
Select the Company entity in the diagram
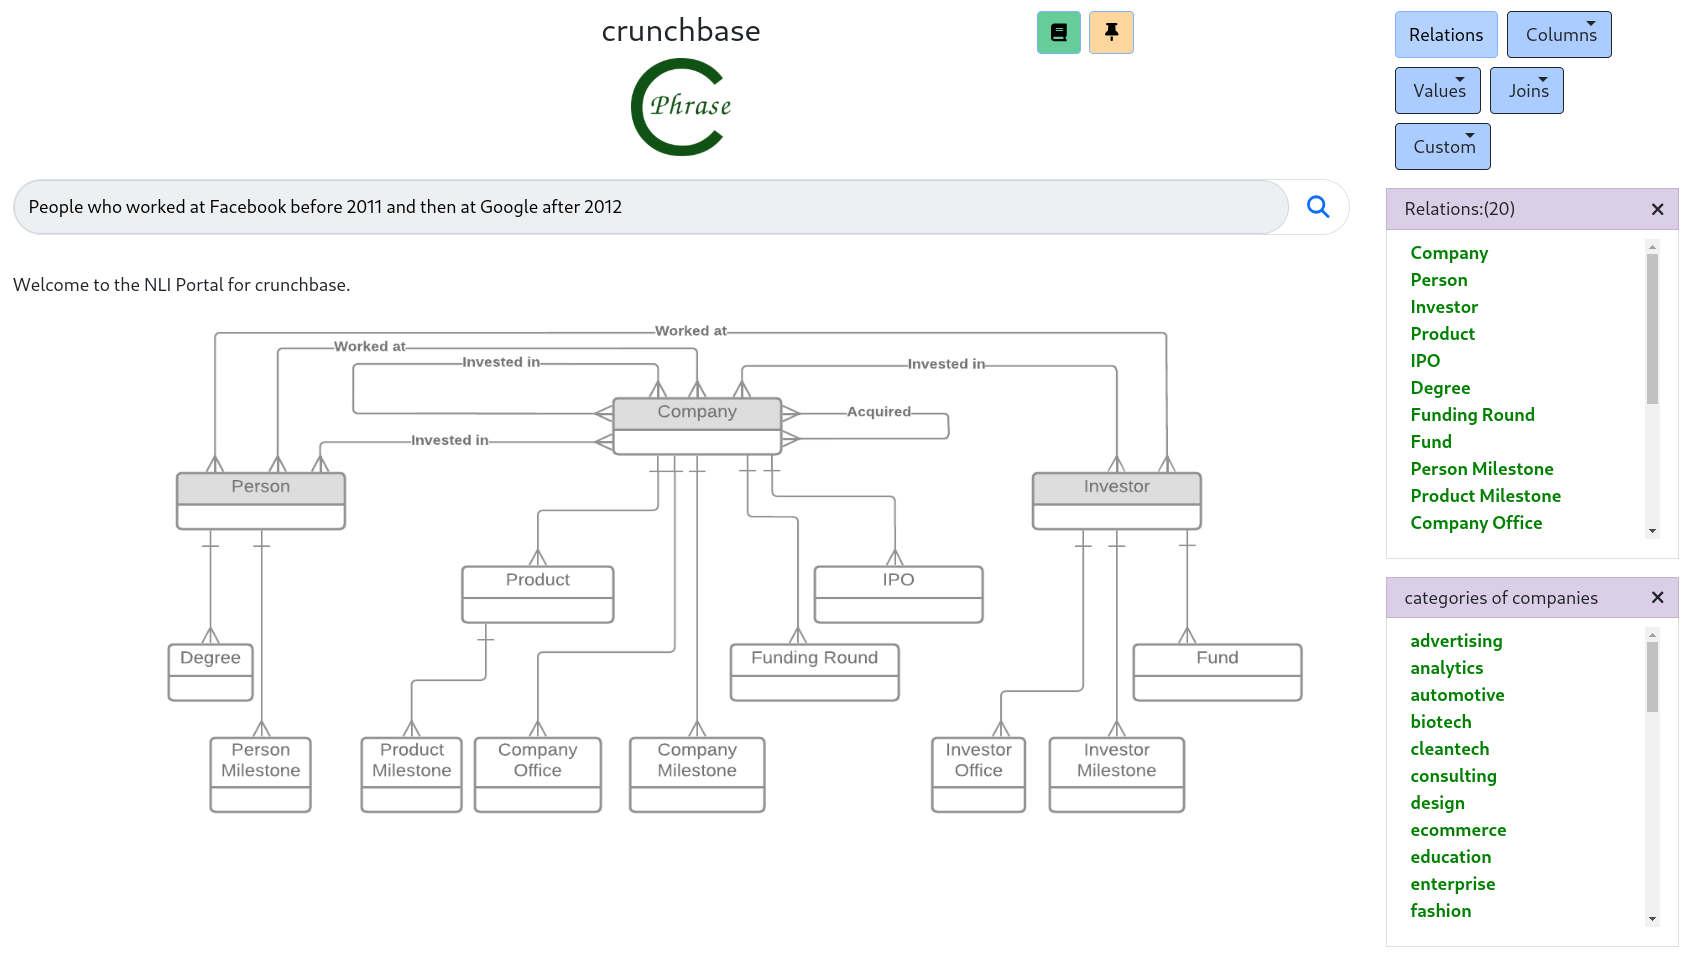click(x=697, y=411)
